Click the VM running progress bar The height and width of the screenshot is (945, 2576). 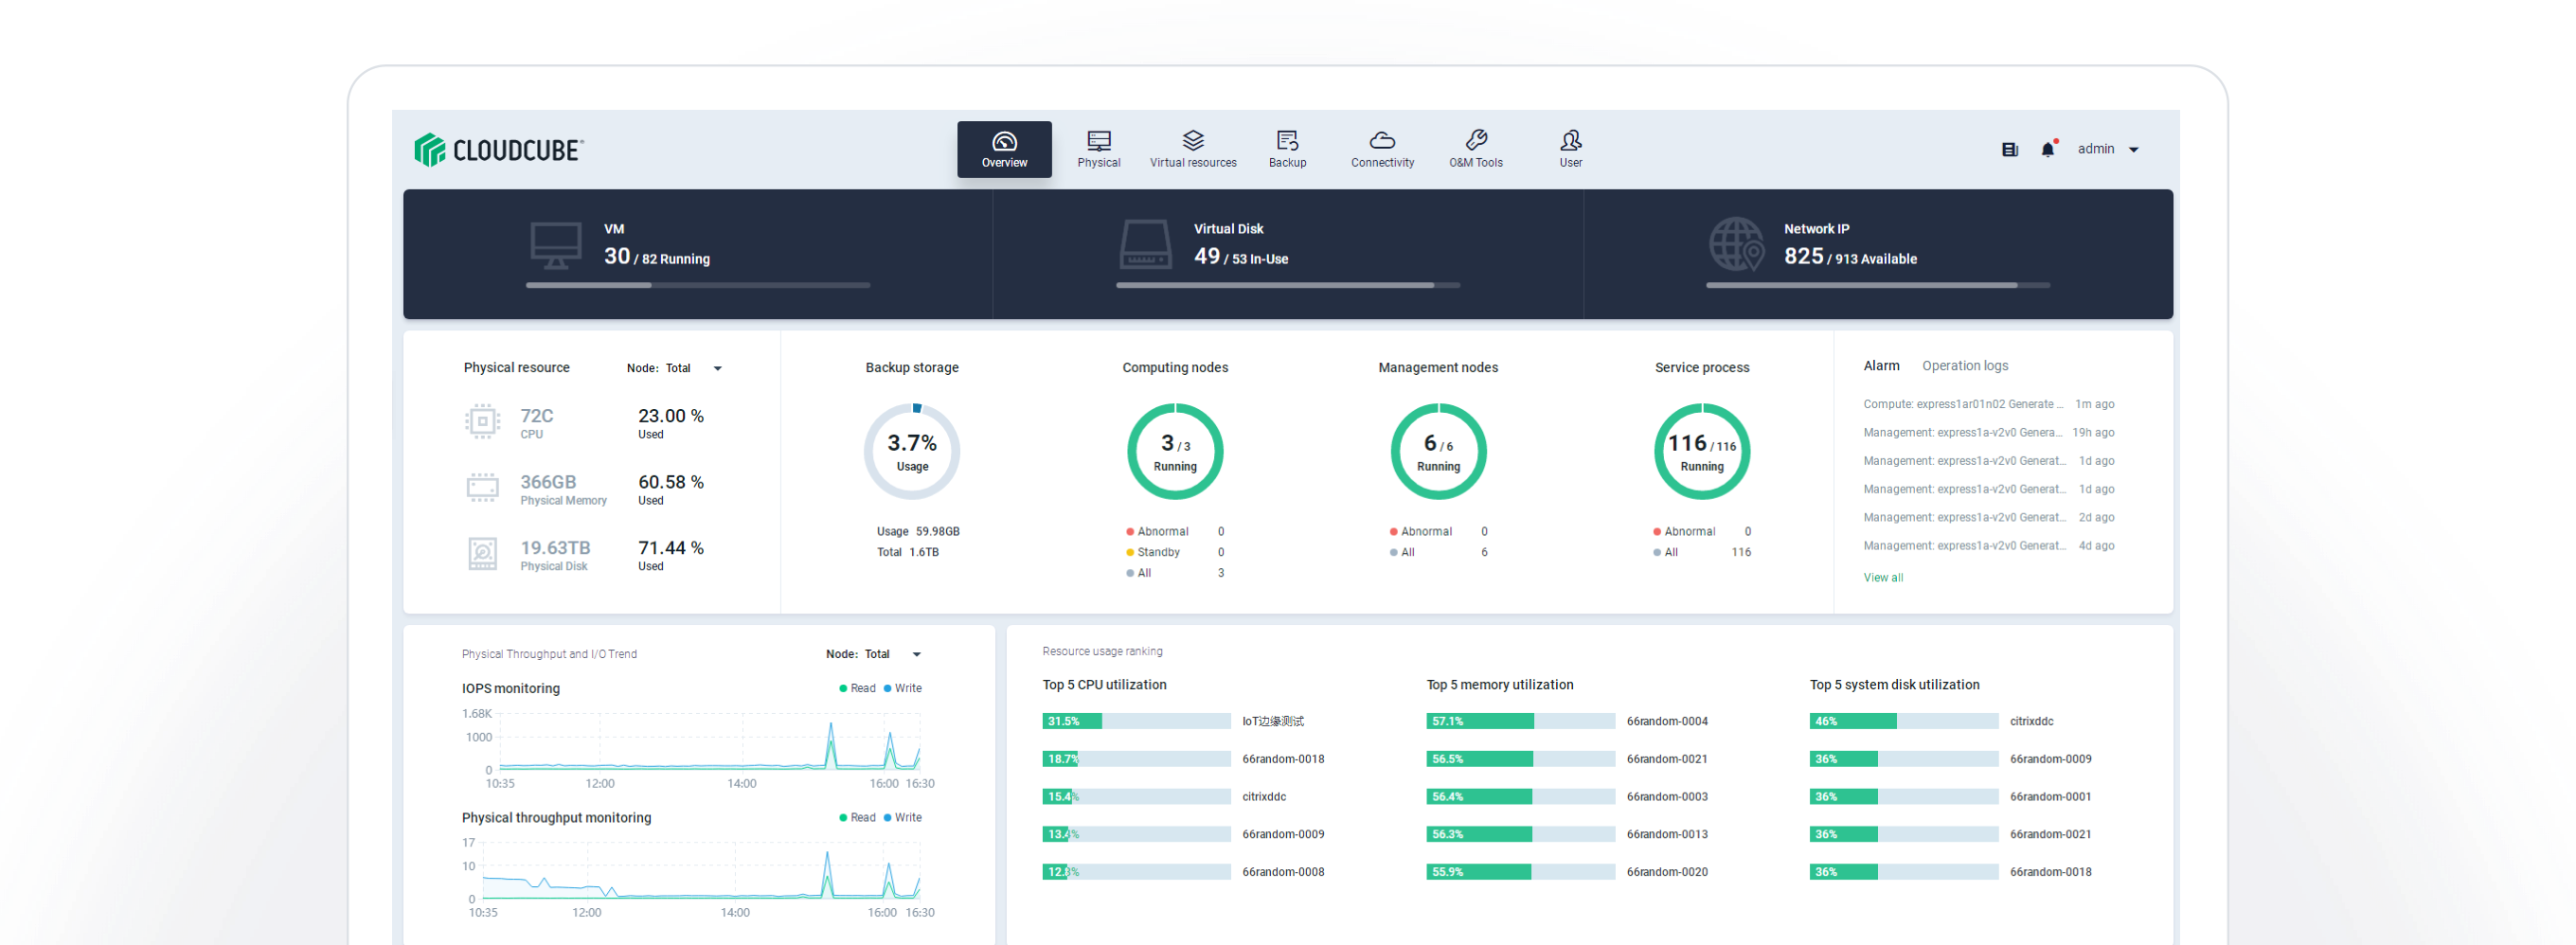[697, 285]
